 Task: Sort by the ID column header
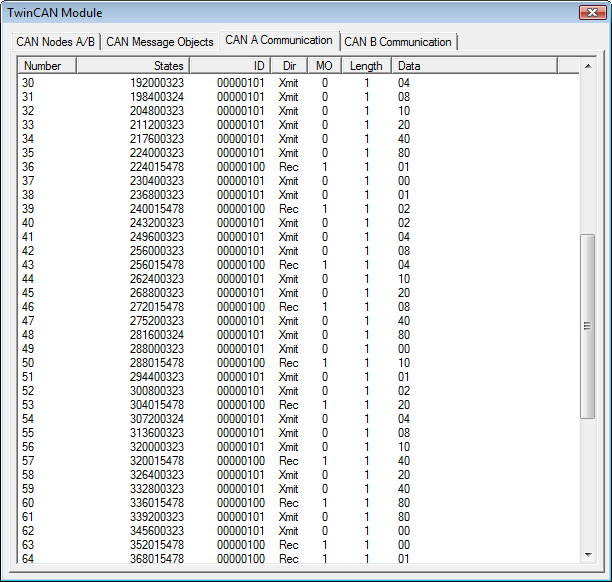[x=230, y=66]
